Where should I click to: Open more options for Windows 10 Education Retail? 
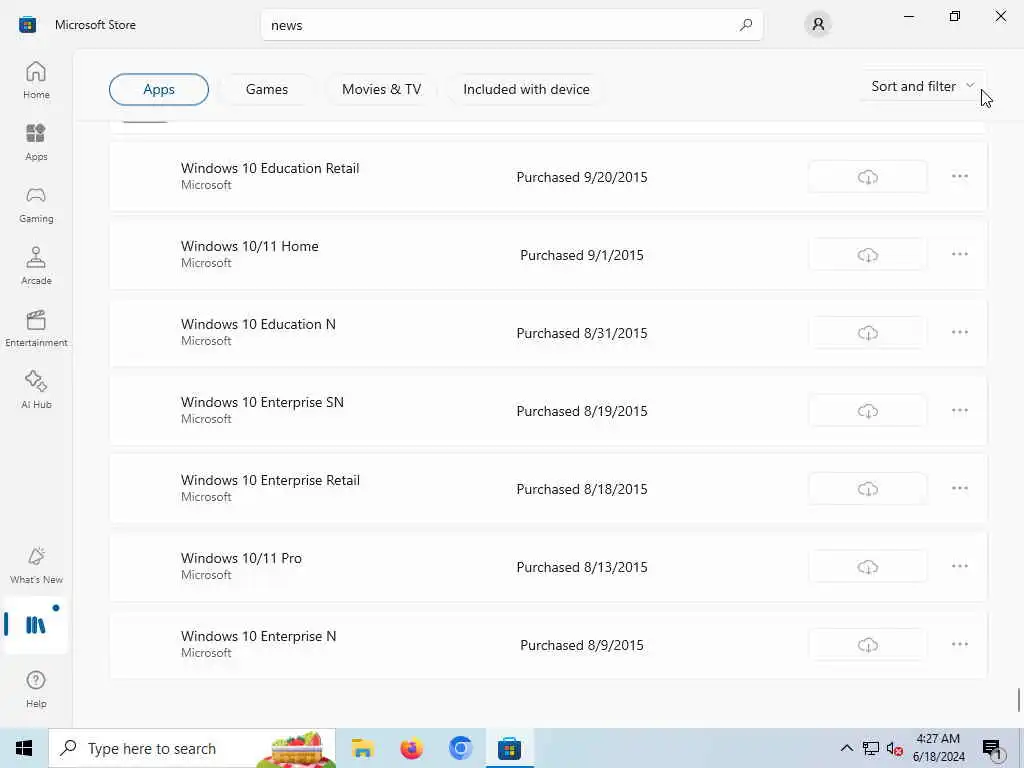pyautogui.click(x=959, y=176)
